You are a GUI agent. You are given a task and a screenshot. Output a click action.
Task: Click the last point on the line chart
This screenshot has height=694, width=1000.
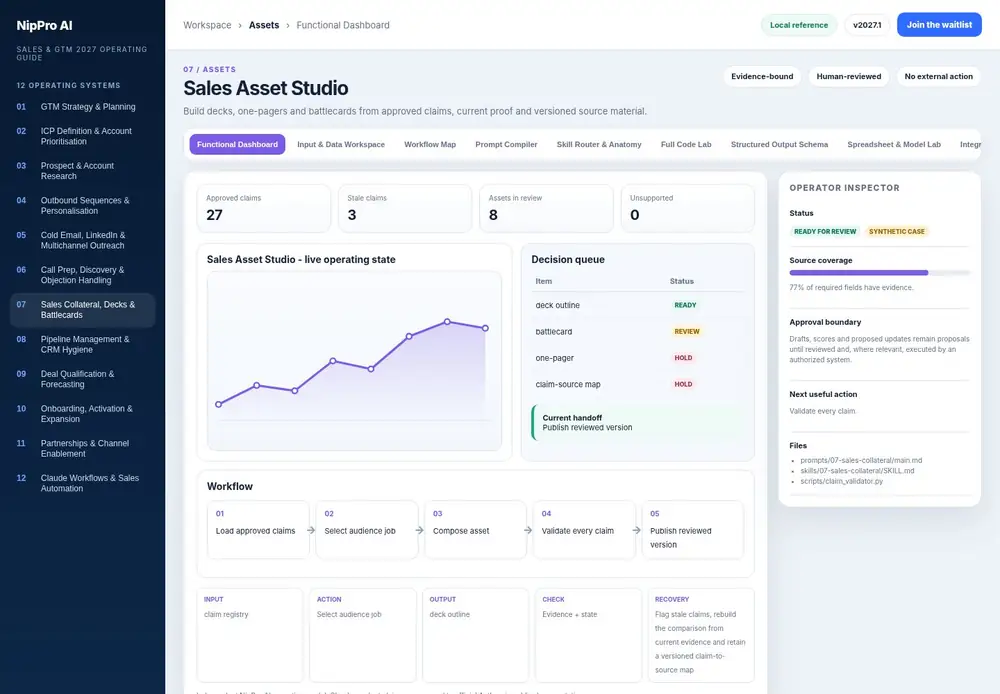485,328
